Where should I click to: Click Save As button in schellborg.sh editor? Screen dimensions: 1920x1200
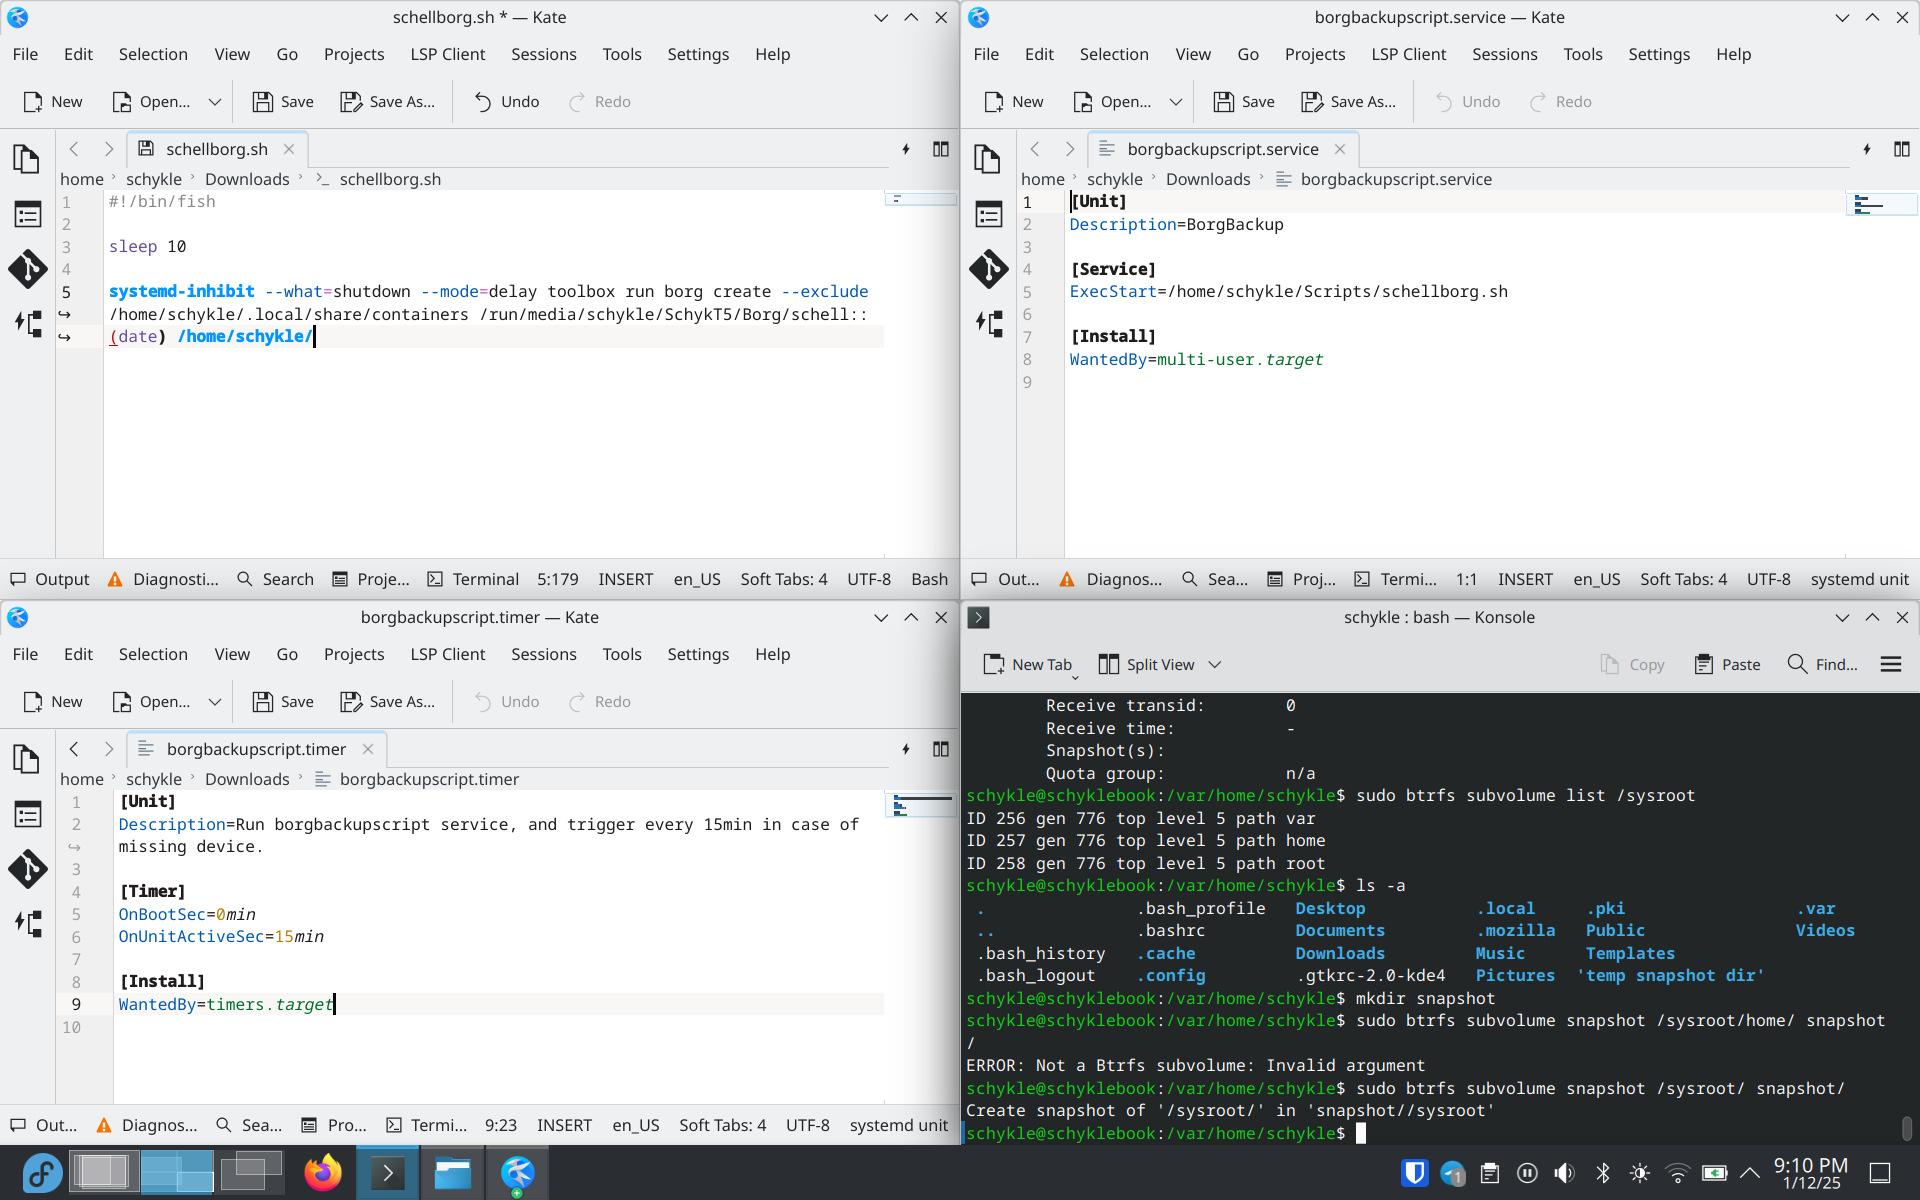388,101
